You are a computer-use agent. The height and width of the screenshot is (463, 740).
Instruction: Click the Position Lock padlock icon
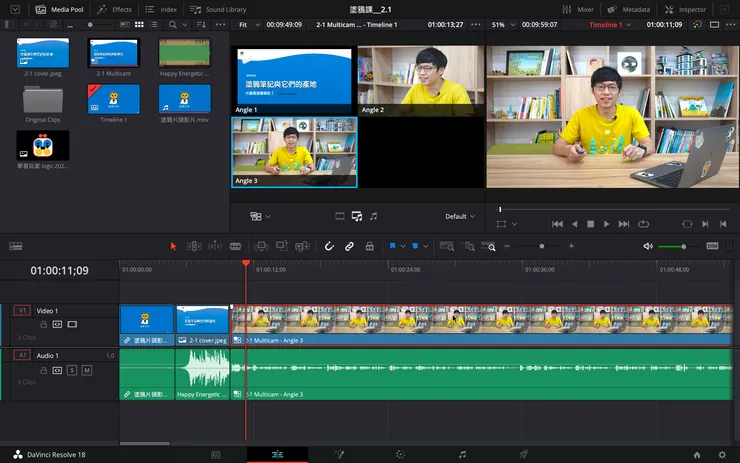coord(369,245)
